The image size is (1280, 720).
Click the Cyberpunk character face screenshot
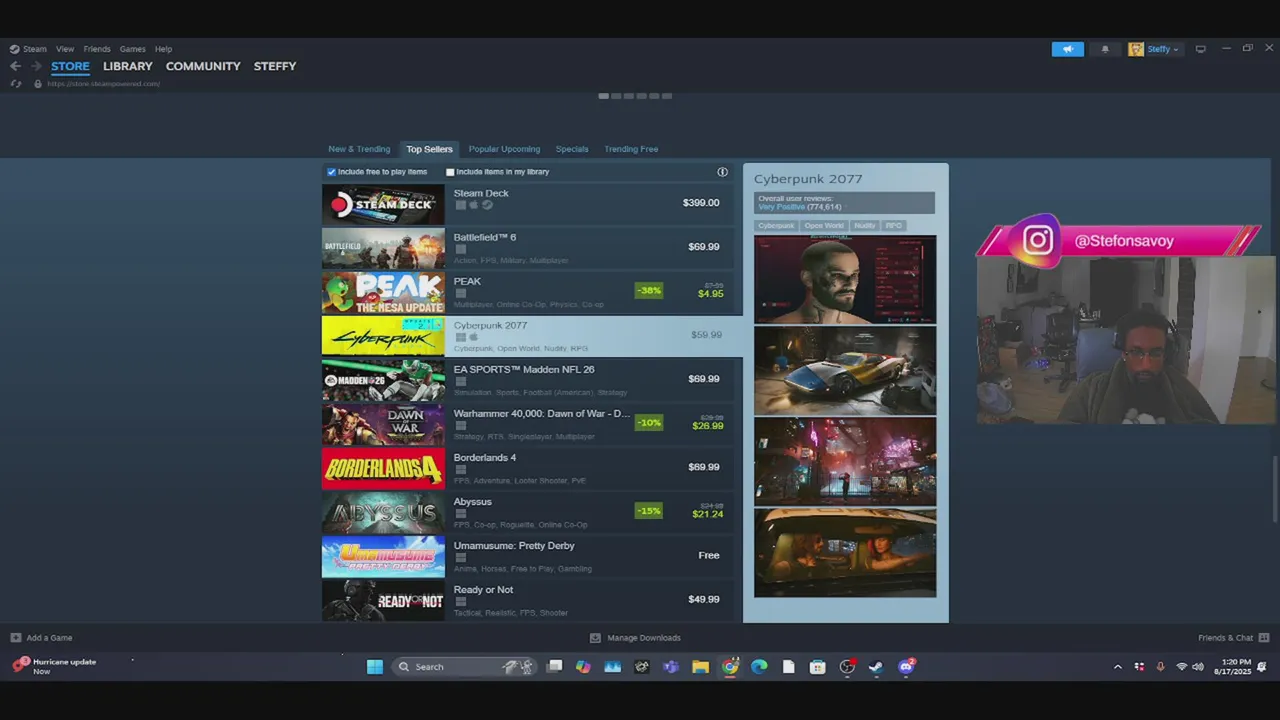(845, 279)
